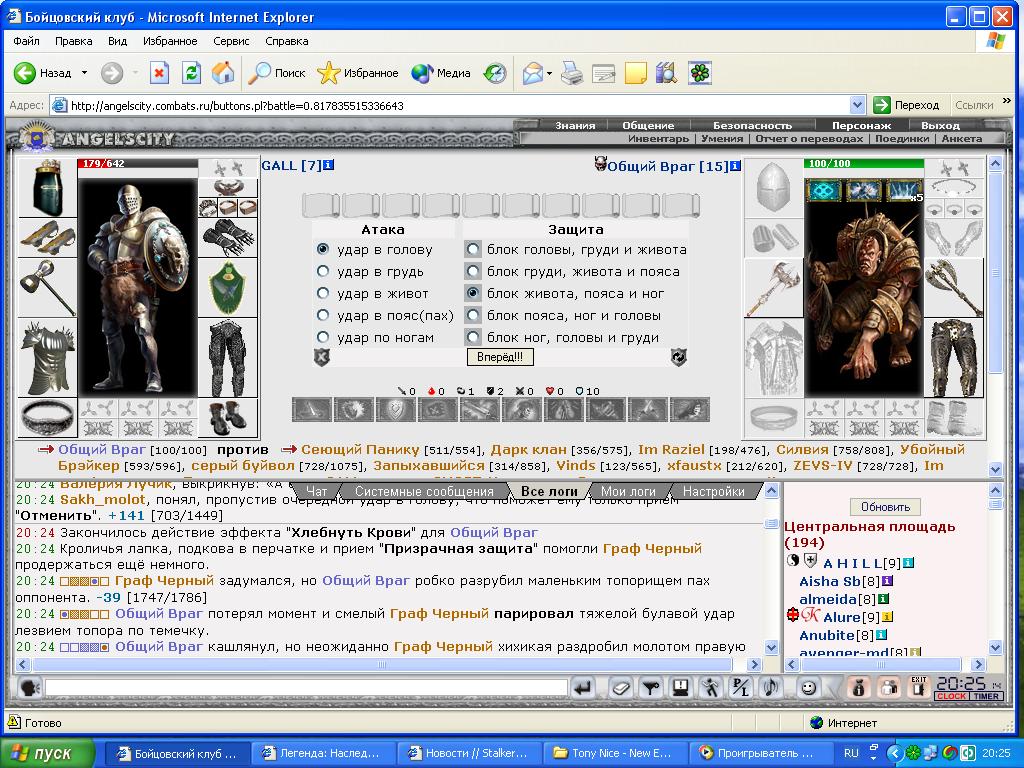
Task: Click the enemy's axe weapon slot
Action: tap(774, 287)
